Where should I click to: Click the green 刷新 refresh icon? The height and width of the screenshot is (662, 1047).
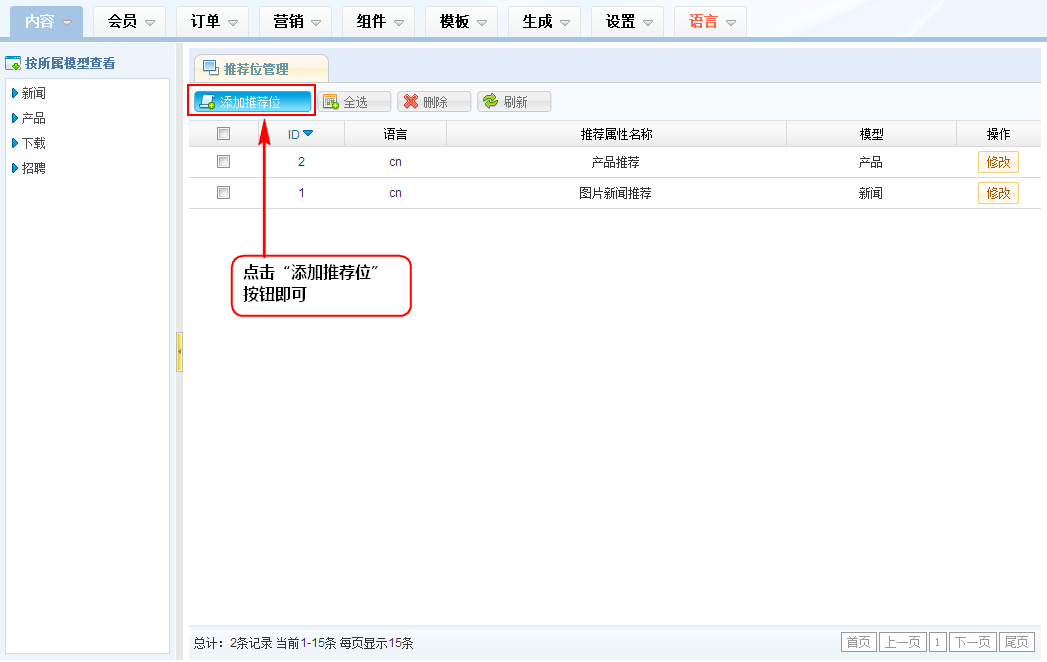490,102
